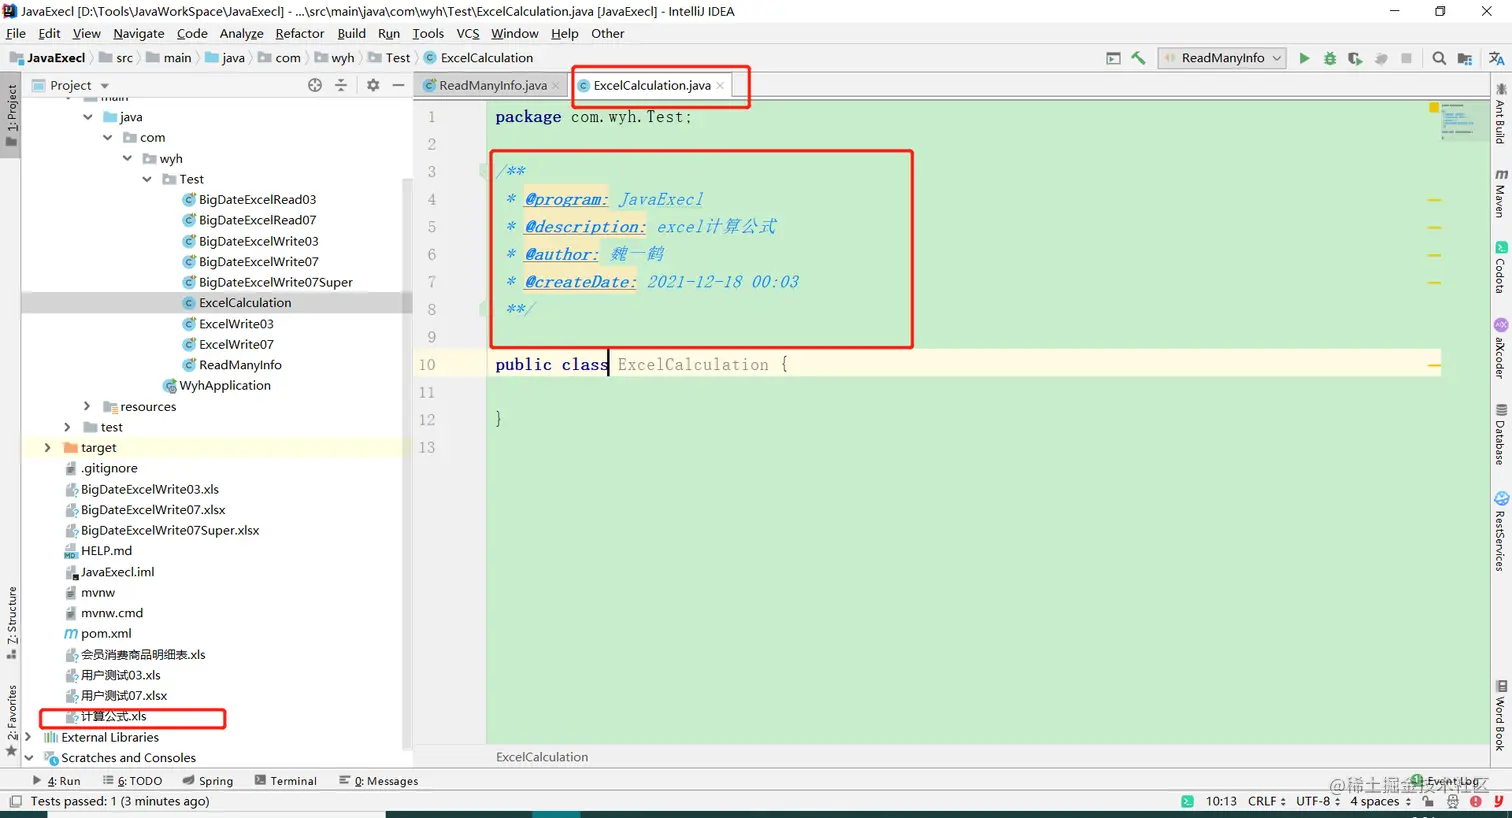
Task: Open Project panel settings gear
Action: [373, 85]
